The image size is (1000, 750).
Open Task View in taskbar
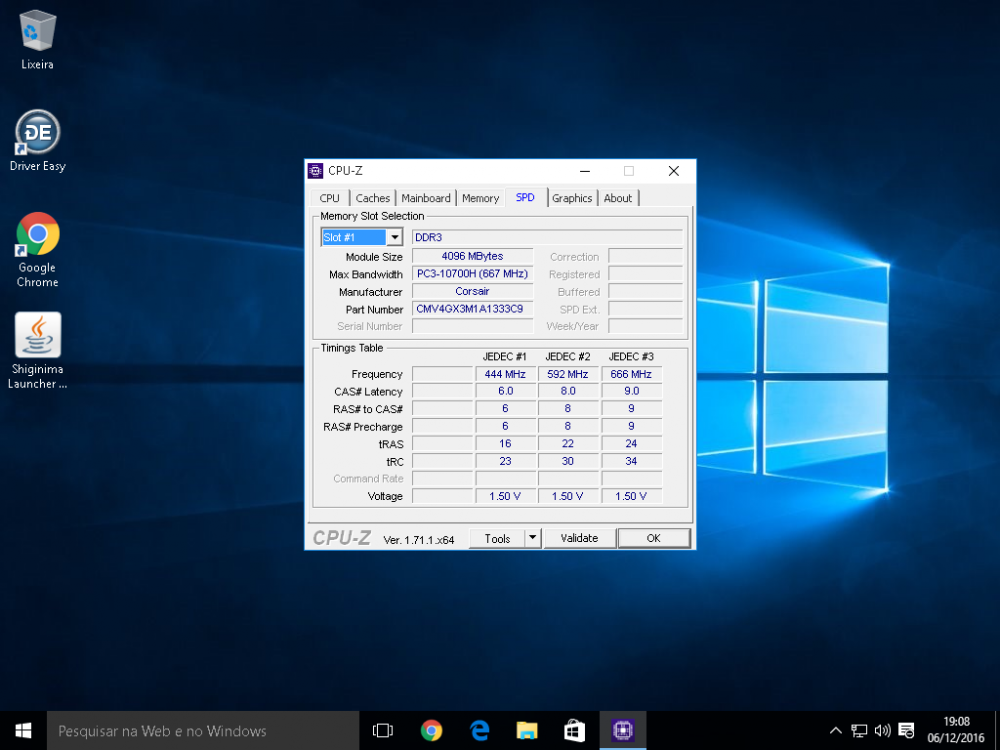coord(382,730)
